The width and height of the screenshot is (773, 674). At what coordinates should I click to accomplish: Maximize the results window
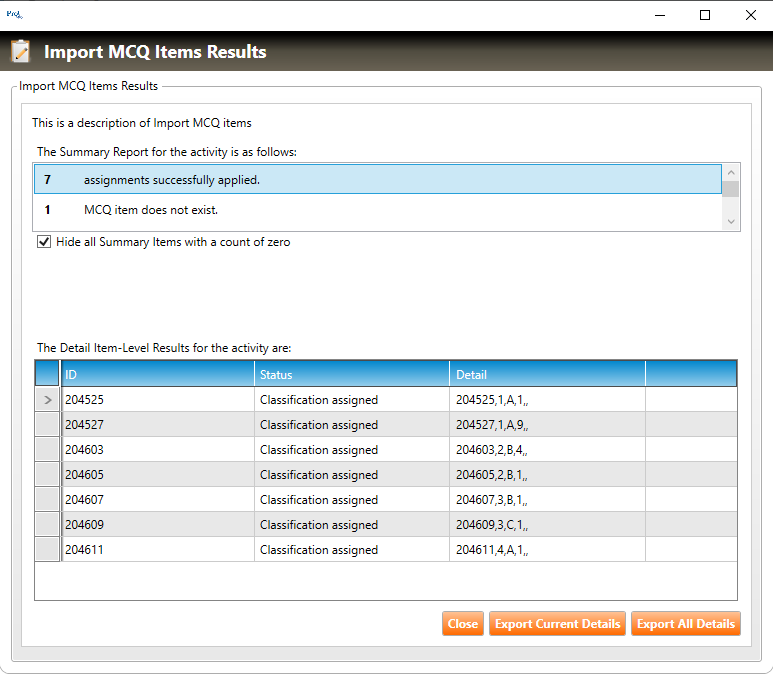tap(705, 15)
